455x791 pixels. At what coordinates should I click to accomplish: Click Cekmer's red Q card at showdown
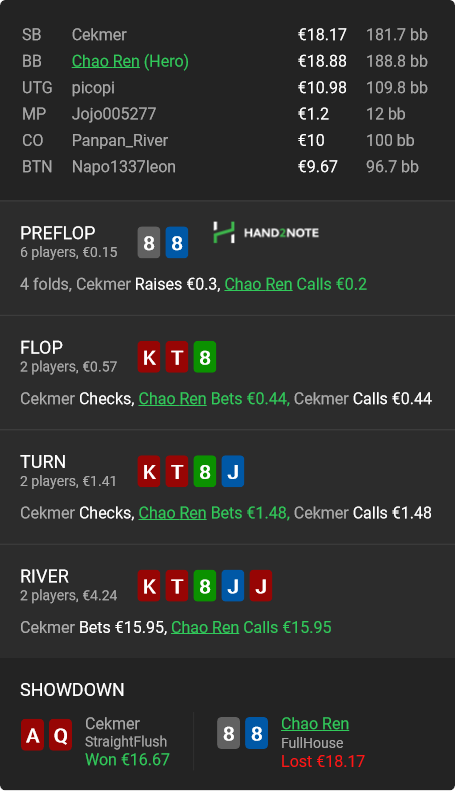[61, 736]
